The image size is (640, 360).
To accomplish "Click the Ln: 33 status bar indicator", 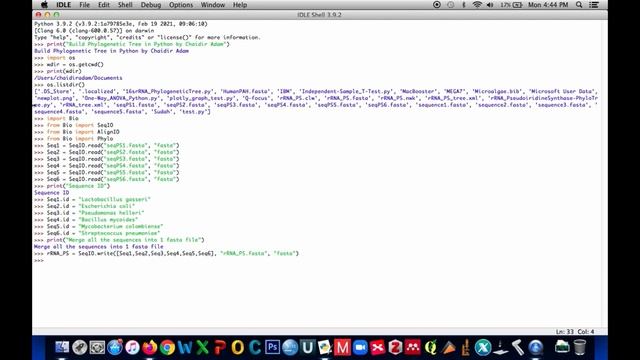I will tap(564, 331).
